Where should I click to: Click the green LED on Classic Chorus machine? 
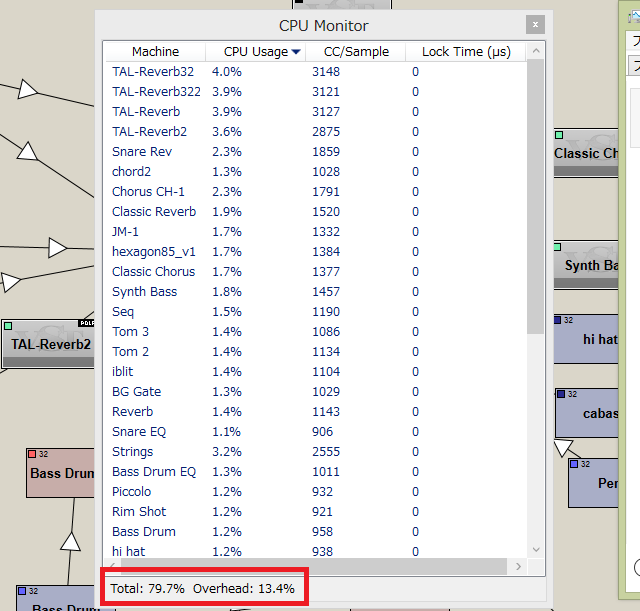pyautogui.click(x=559, y=134)
